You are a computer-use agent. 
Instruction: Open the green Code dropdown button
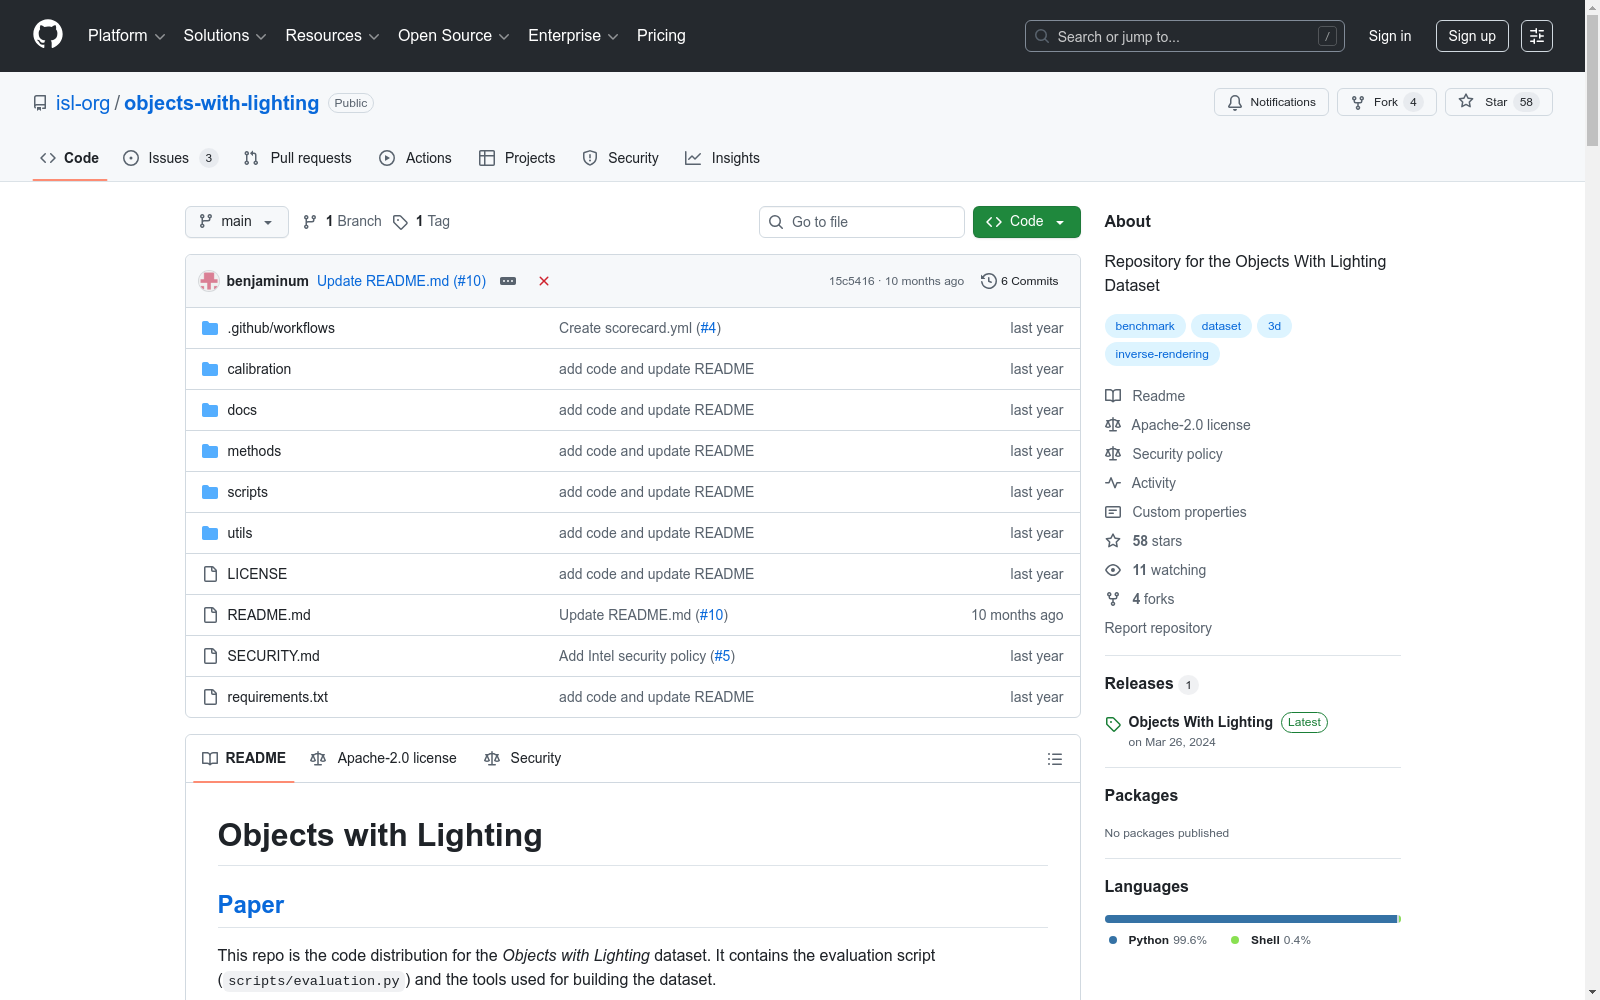(x=1026, y=222)
